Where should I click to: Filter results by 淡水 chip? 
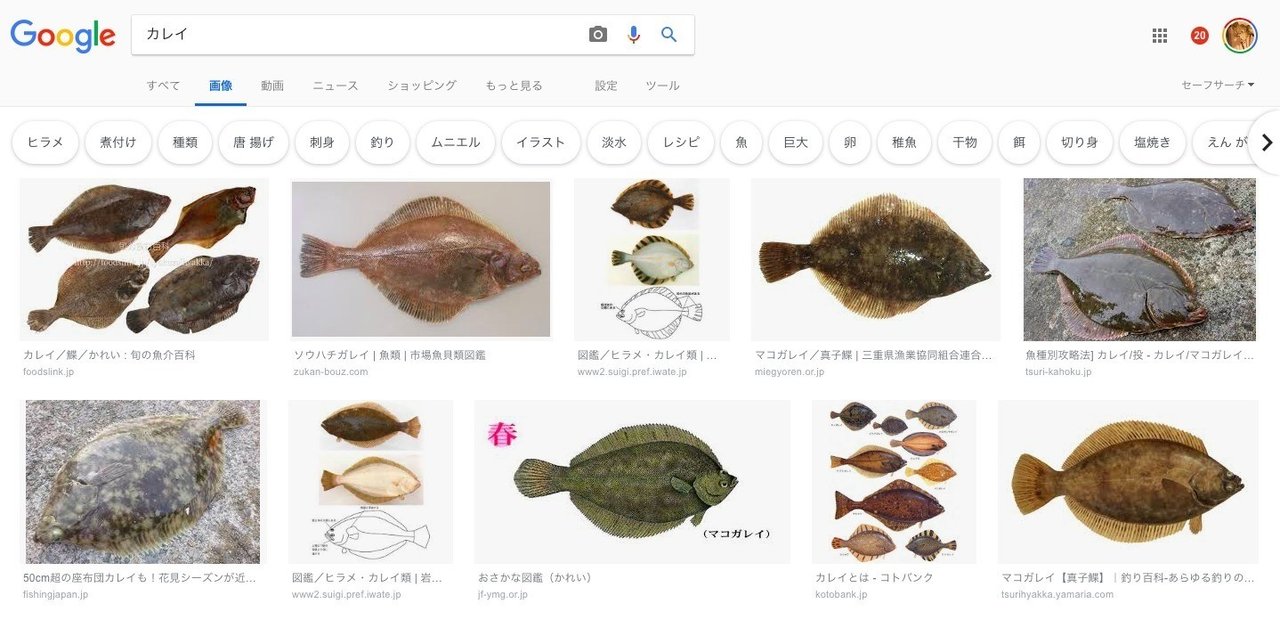[x=614, y=143]
